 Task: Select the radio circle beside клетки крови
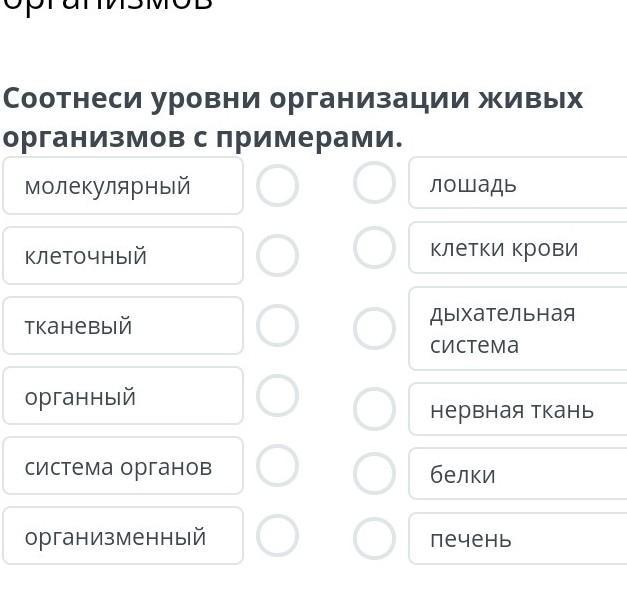[x=374, y=248]
